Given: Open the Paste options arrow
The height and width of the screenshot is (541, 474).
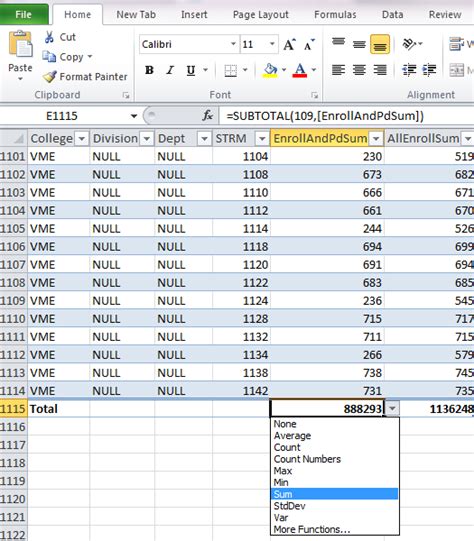Looking at the screenshot, I should tap(20, 79).
